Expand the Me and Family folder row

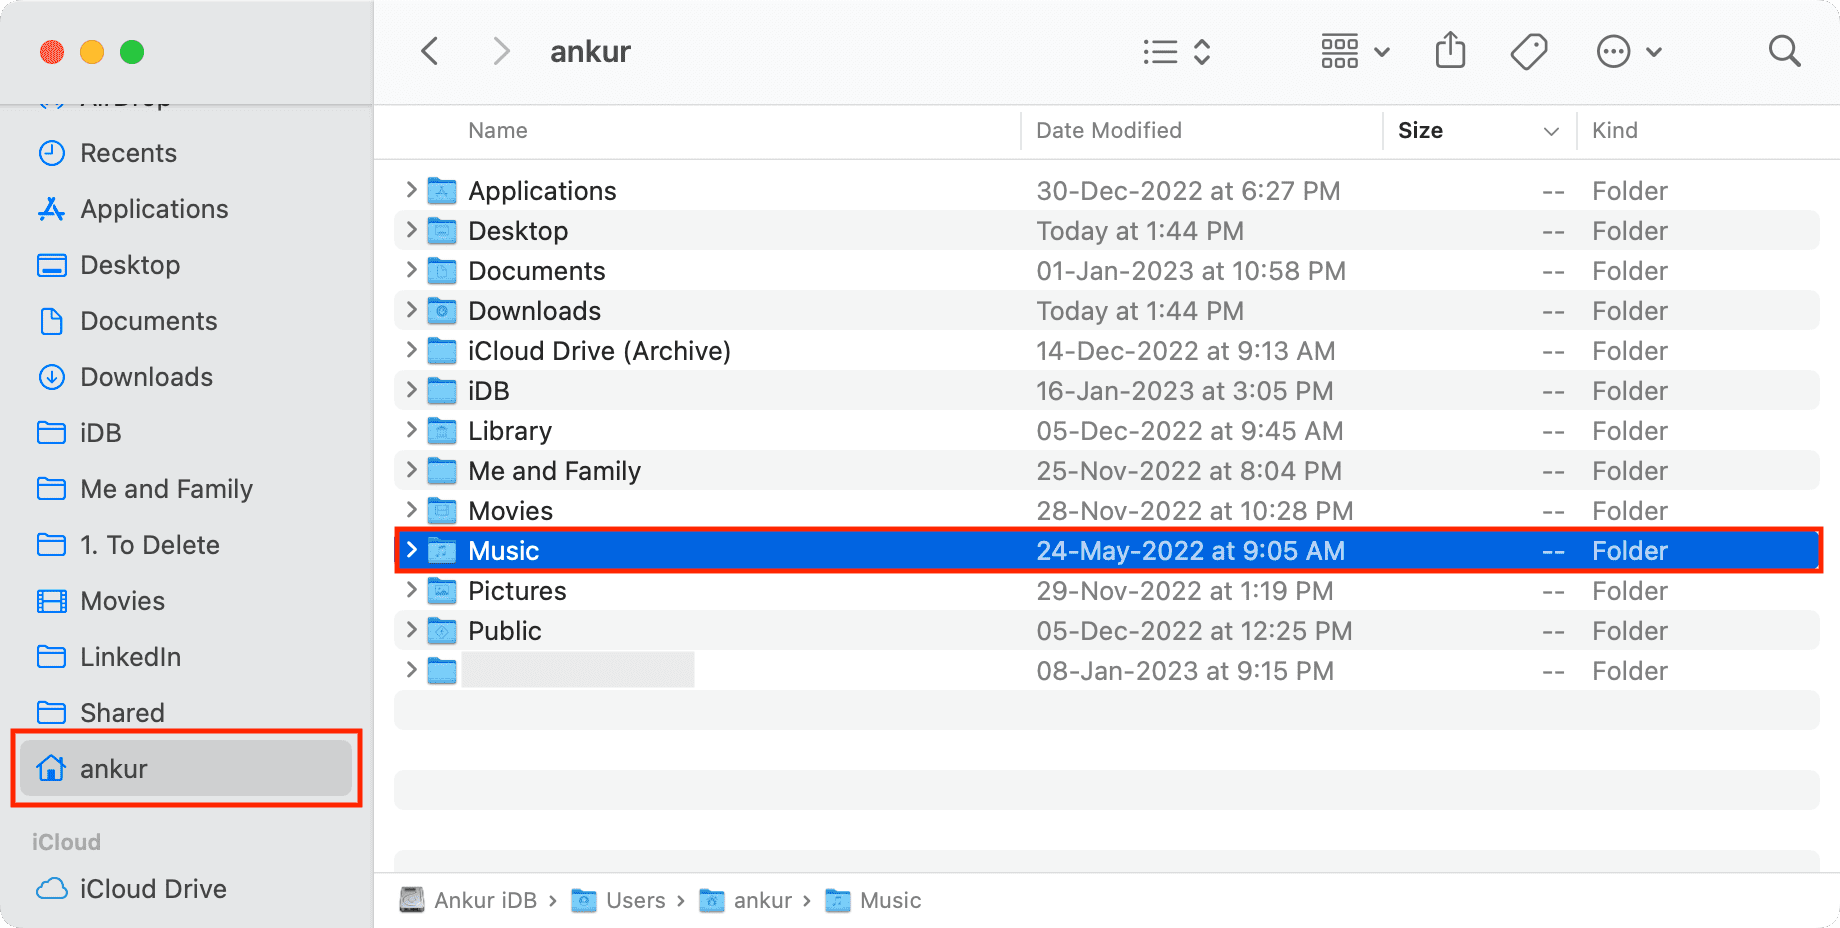411,470
